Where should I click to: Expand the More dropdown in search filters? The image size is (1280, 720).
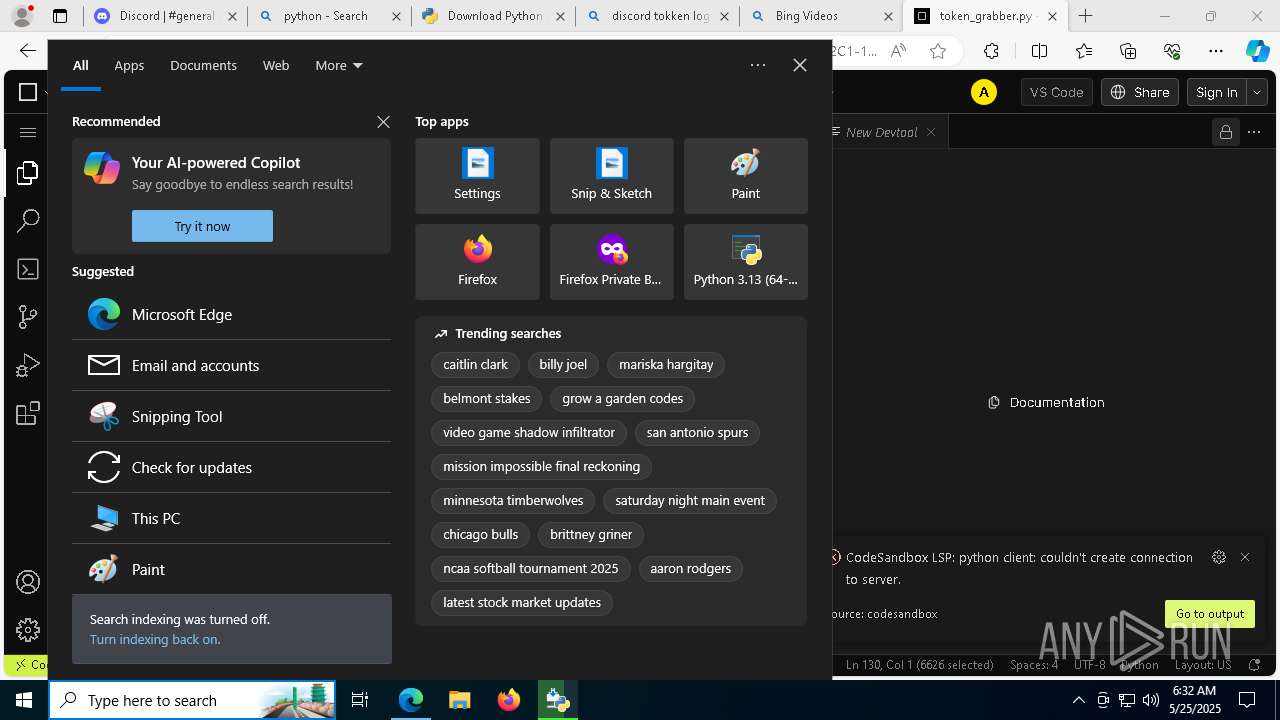pyautogui.click(x=339, y=65)
